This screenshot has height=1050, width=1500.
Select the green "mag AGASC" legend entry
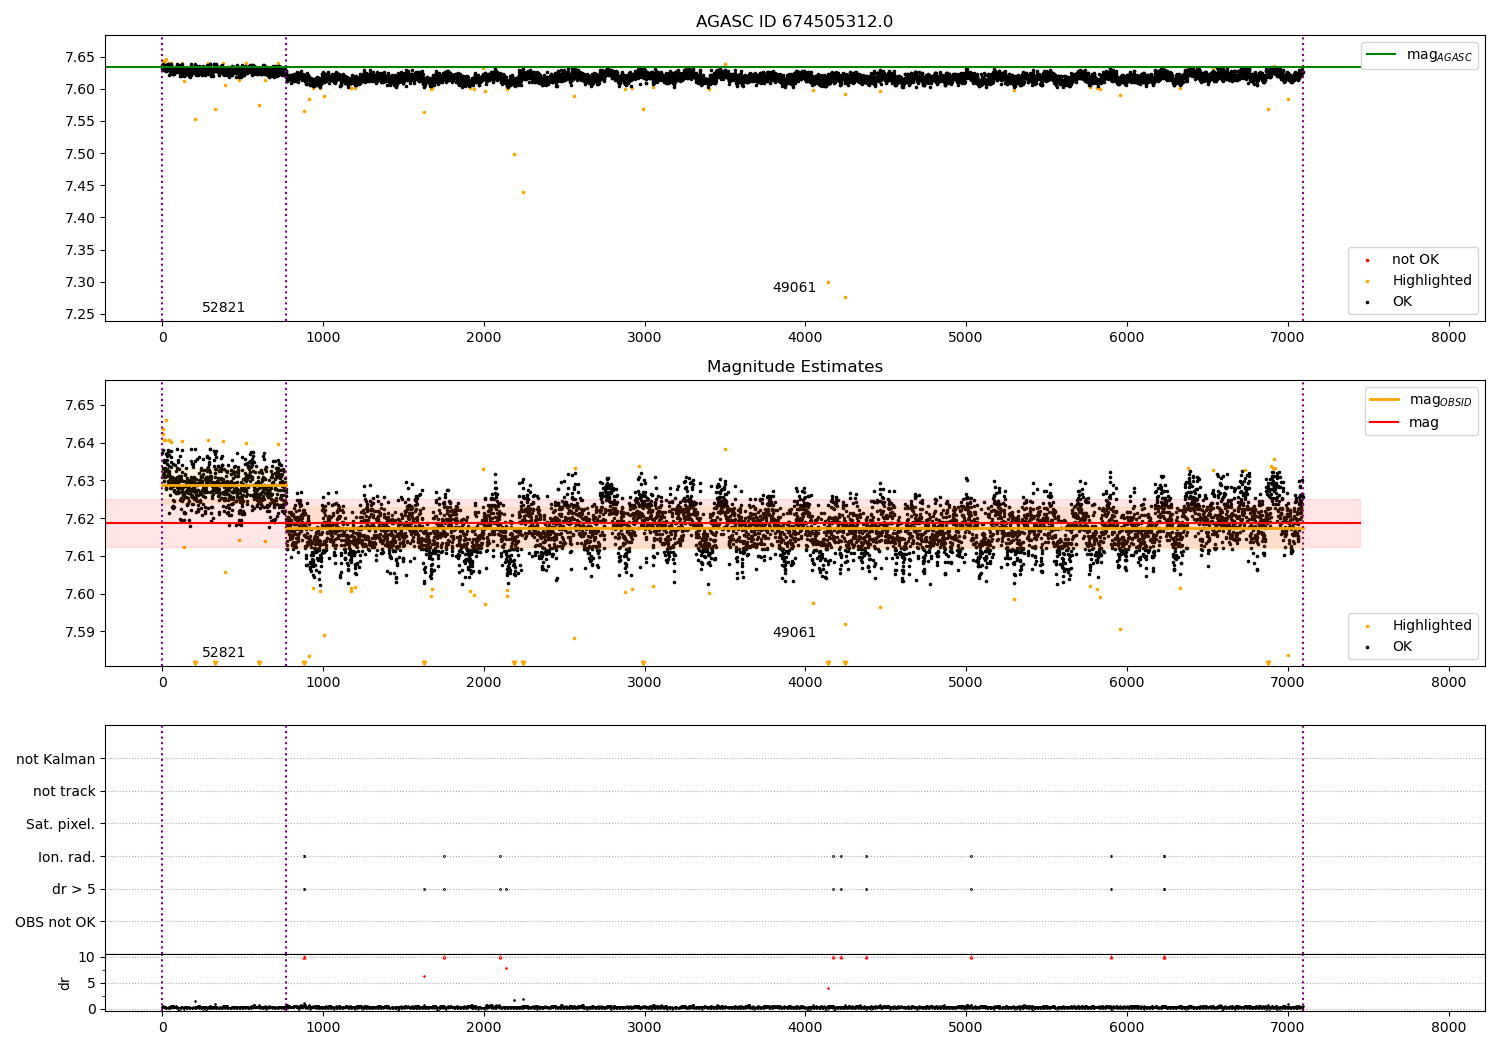coord(1419,55)
